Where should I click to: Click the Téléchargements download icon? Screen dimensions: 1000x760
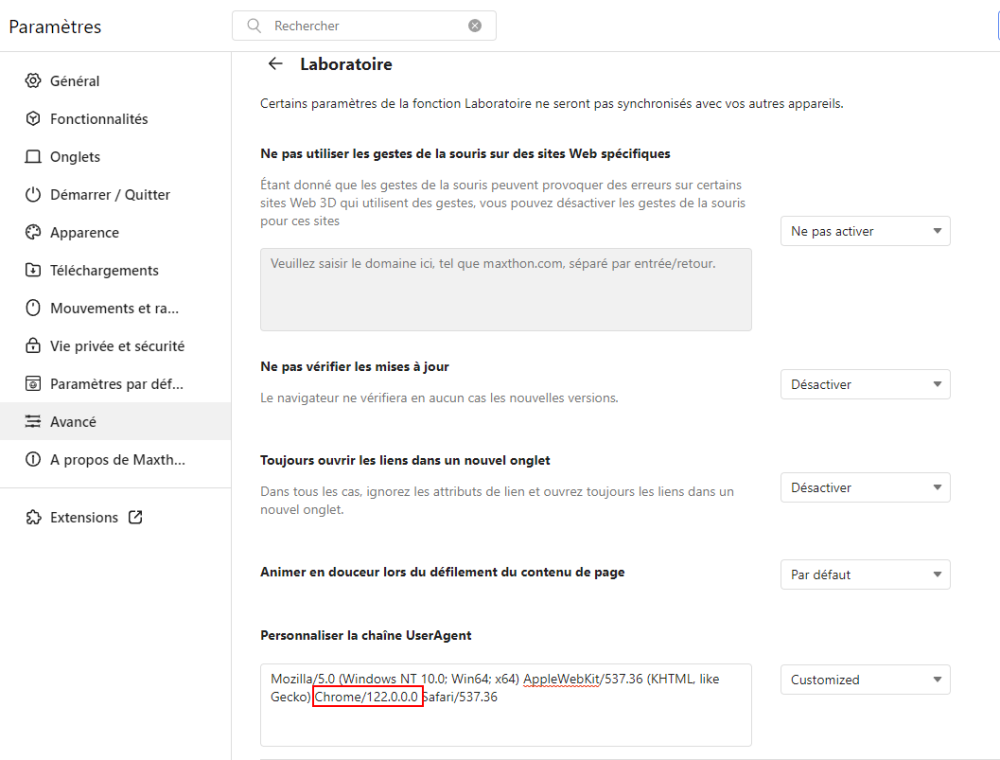[33, 271]
